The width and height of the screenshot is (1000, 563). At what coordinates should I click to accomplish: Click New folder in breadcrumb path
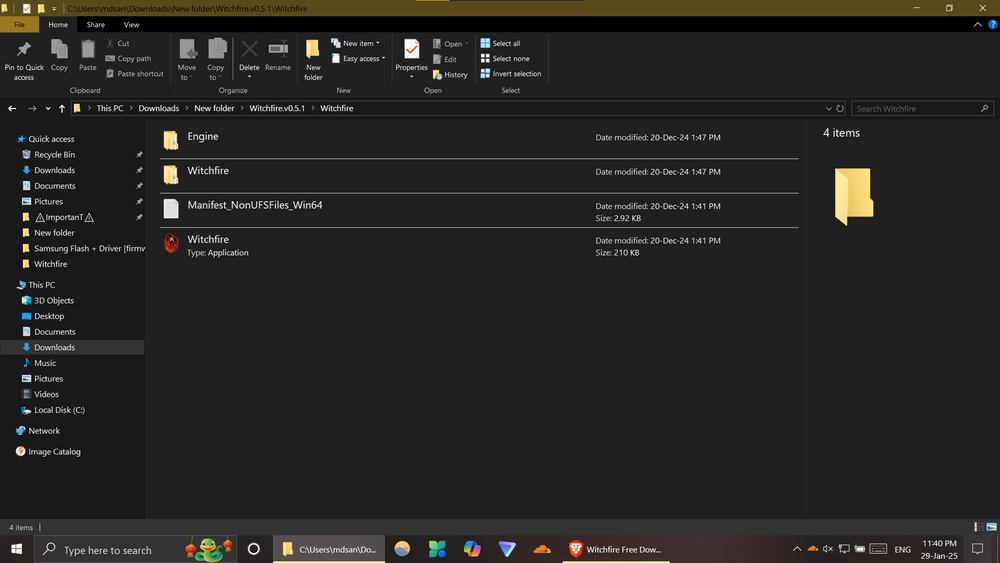214,108
